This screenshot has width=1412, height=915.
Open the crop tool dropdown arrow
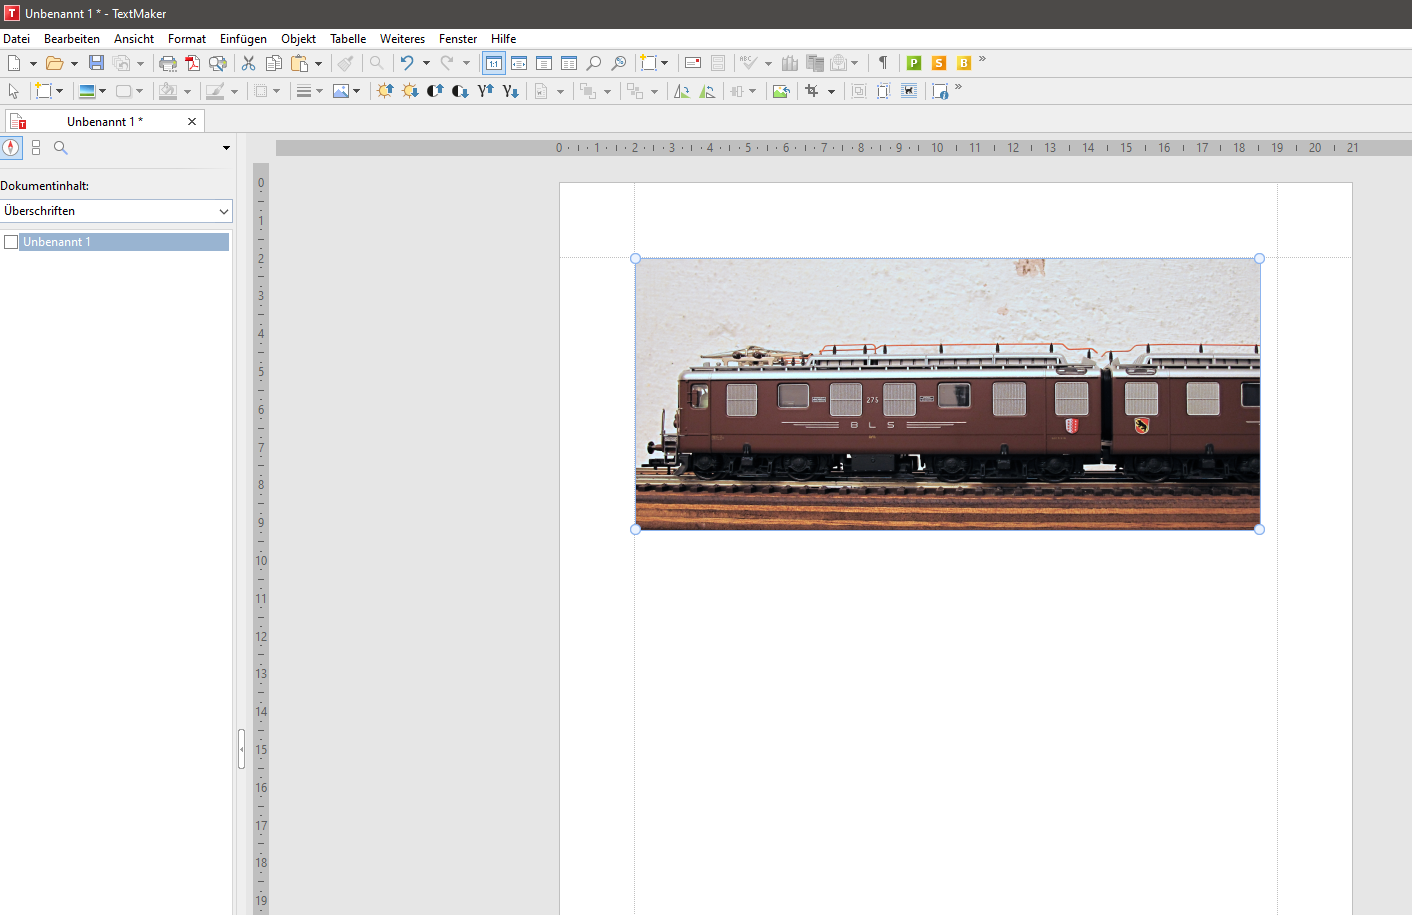831,91
